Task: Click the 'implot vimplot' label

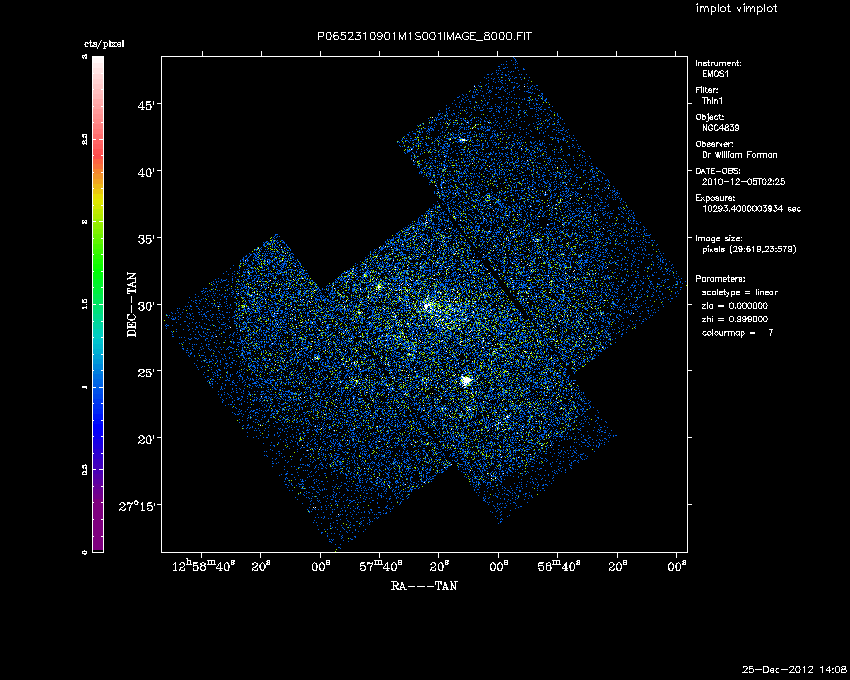Action: [736, 8]
